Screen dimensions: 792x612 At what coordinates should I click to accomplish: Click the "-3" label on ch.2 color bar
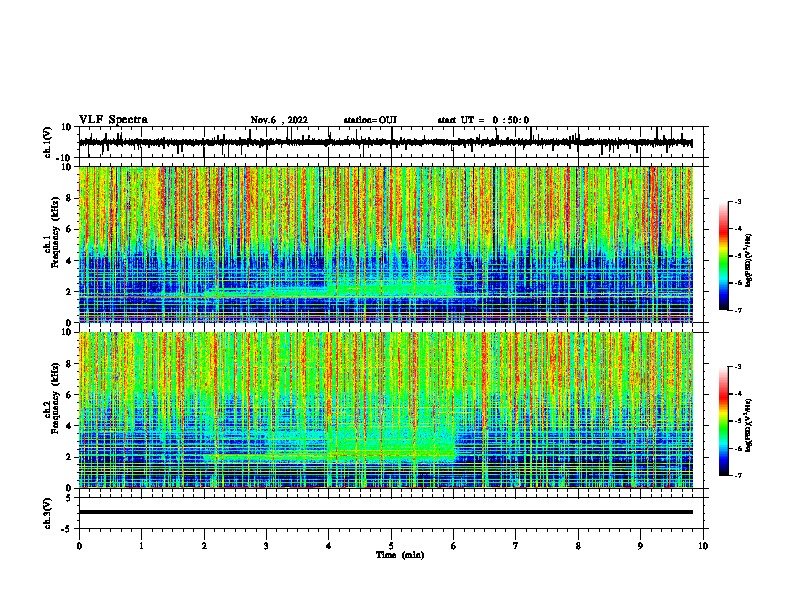737,367
